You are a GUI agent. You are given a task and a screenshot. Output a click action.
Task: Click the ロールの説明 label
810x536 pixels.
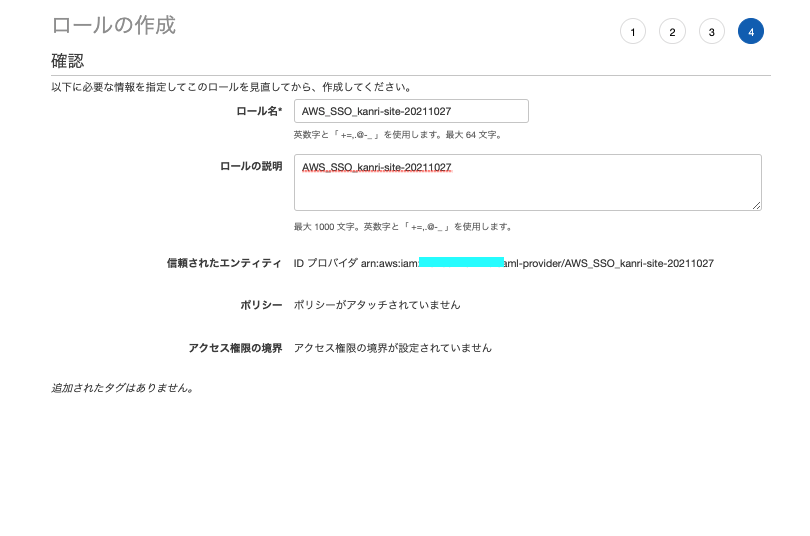point(251,166)
